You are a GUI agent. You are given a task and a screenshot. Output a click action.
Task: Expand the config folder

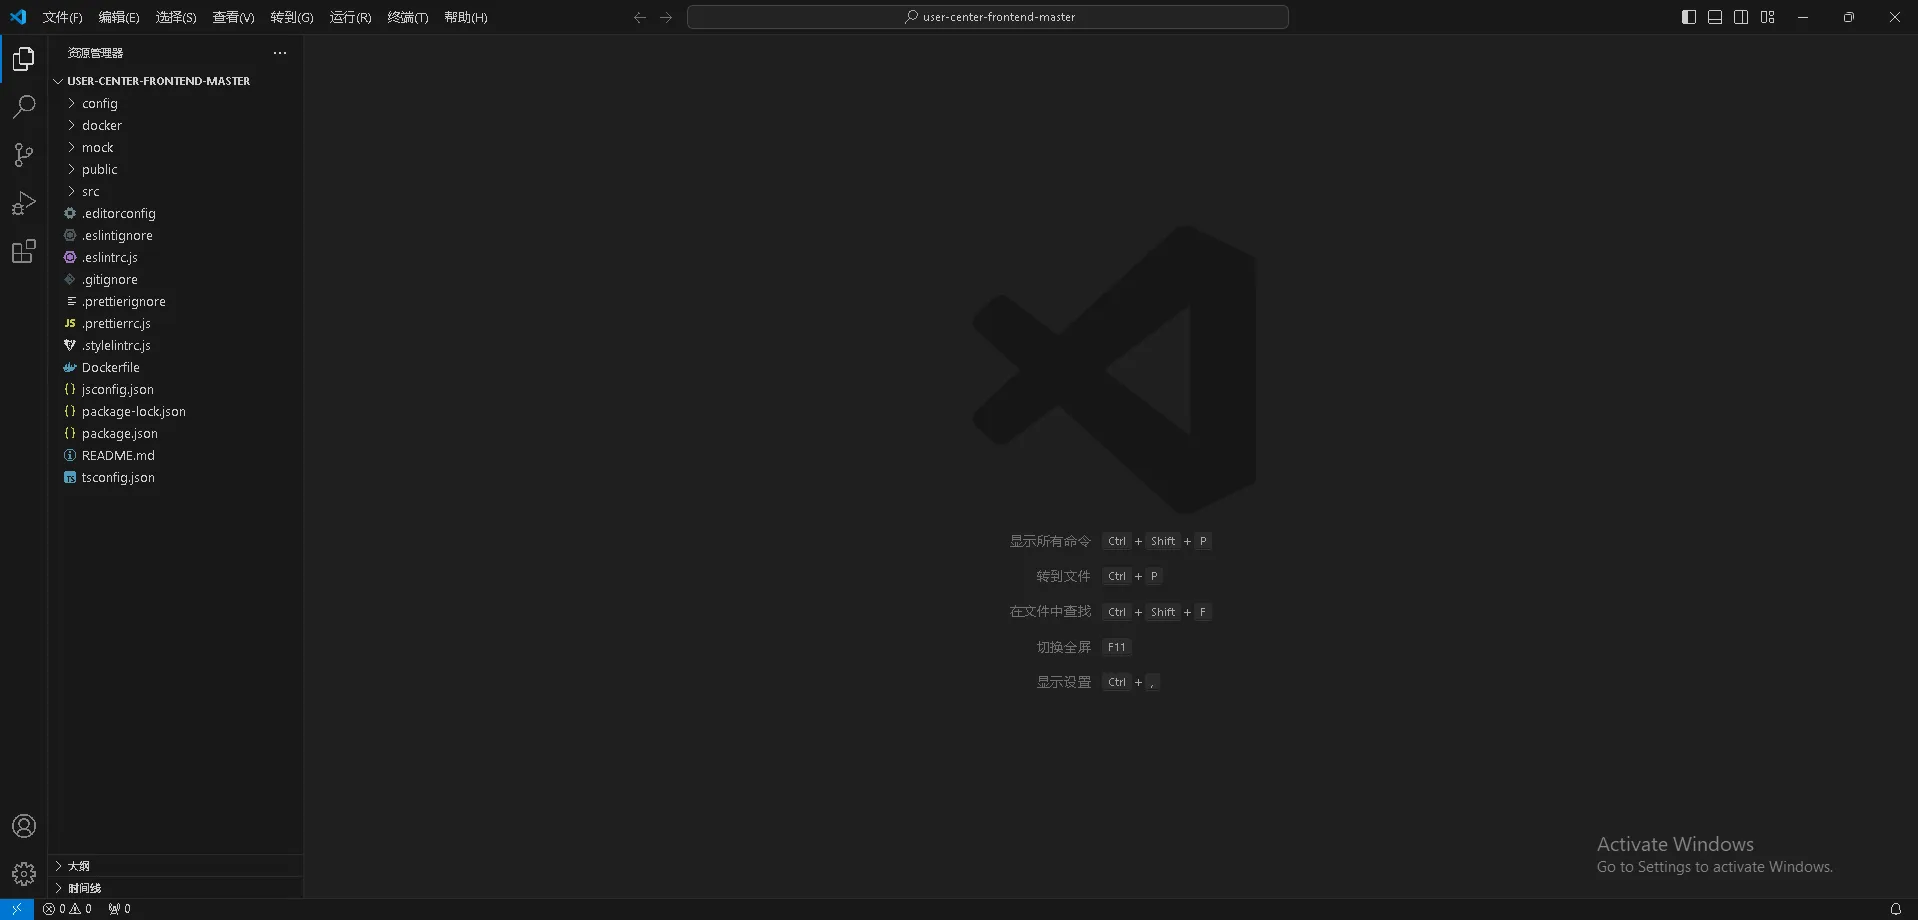tap(176, 103)
